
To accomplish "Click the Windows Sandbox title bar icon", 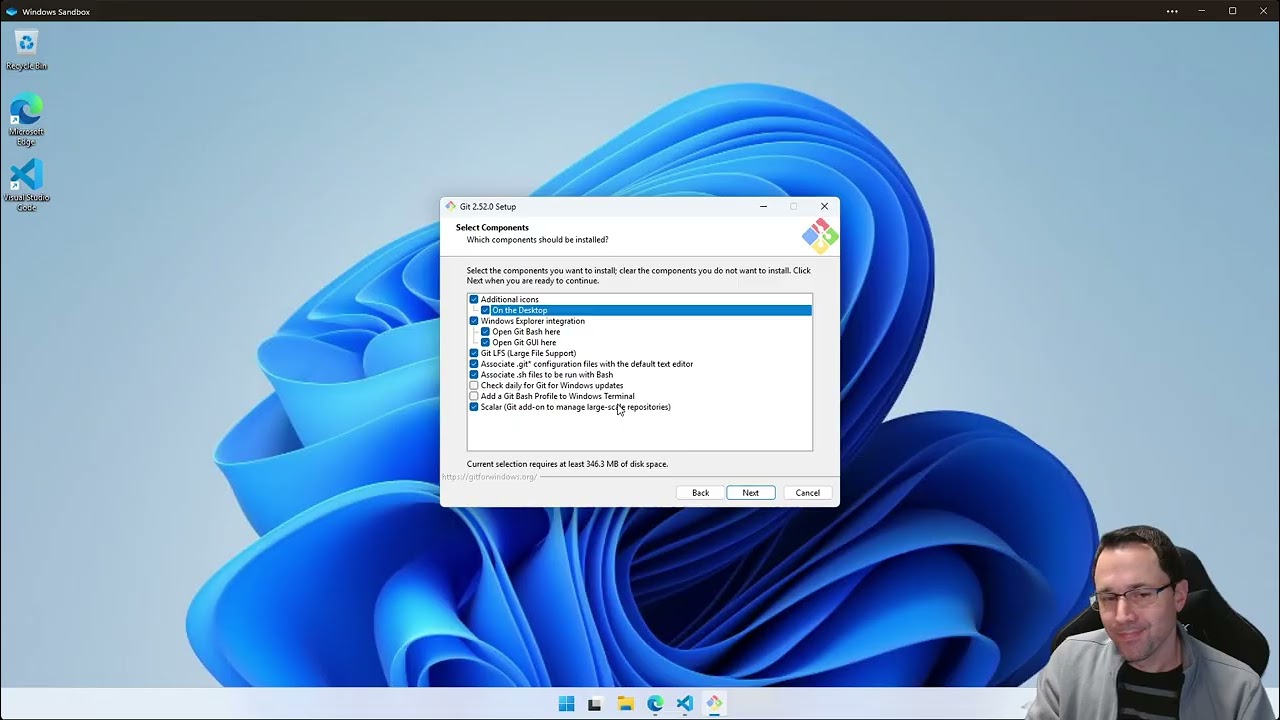I will (11, 11).
